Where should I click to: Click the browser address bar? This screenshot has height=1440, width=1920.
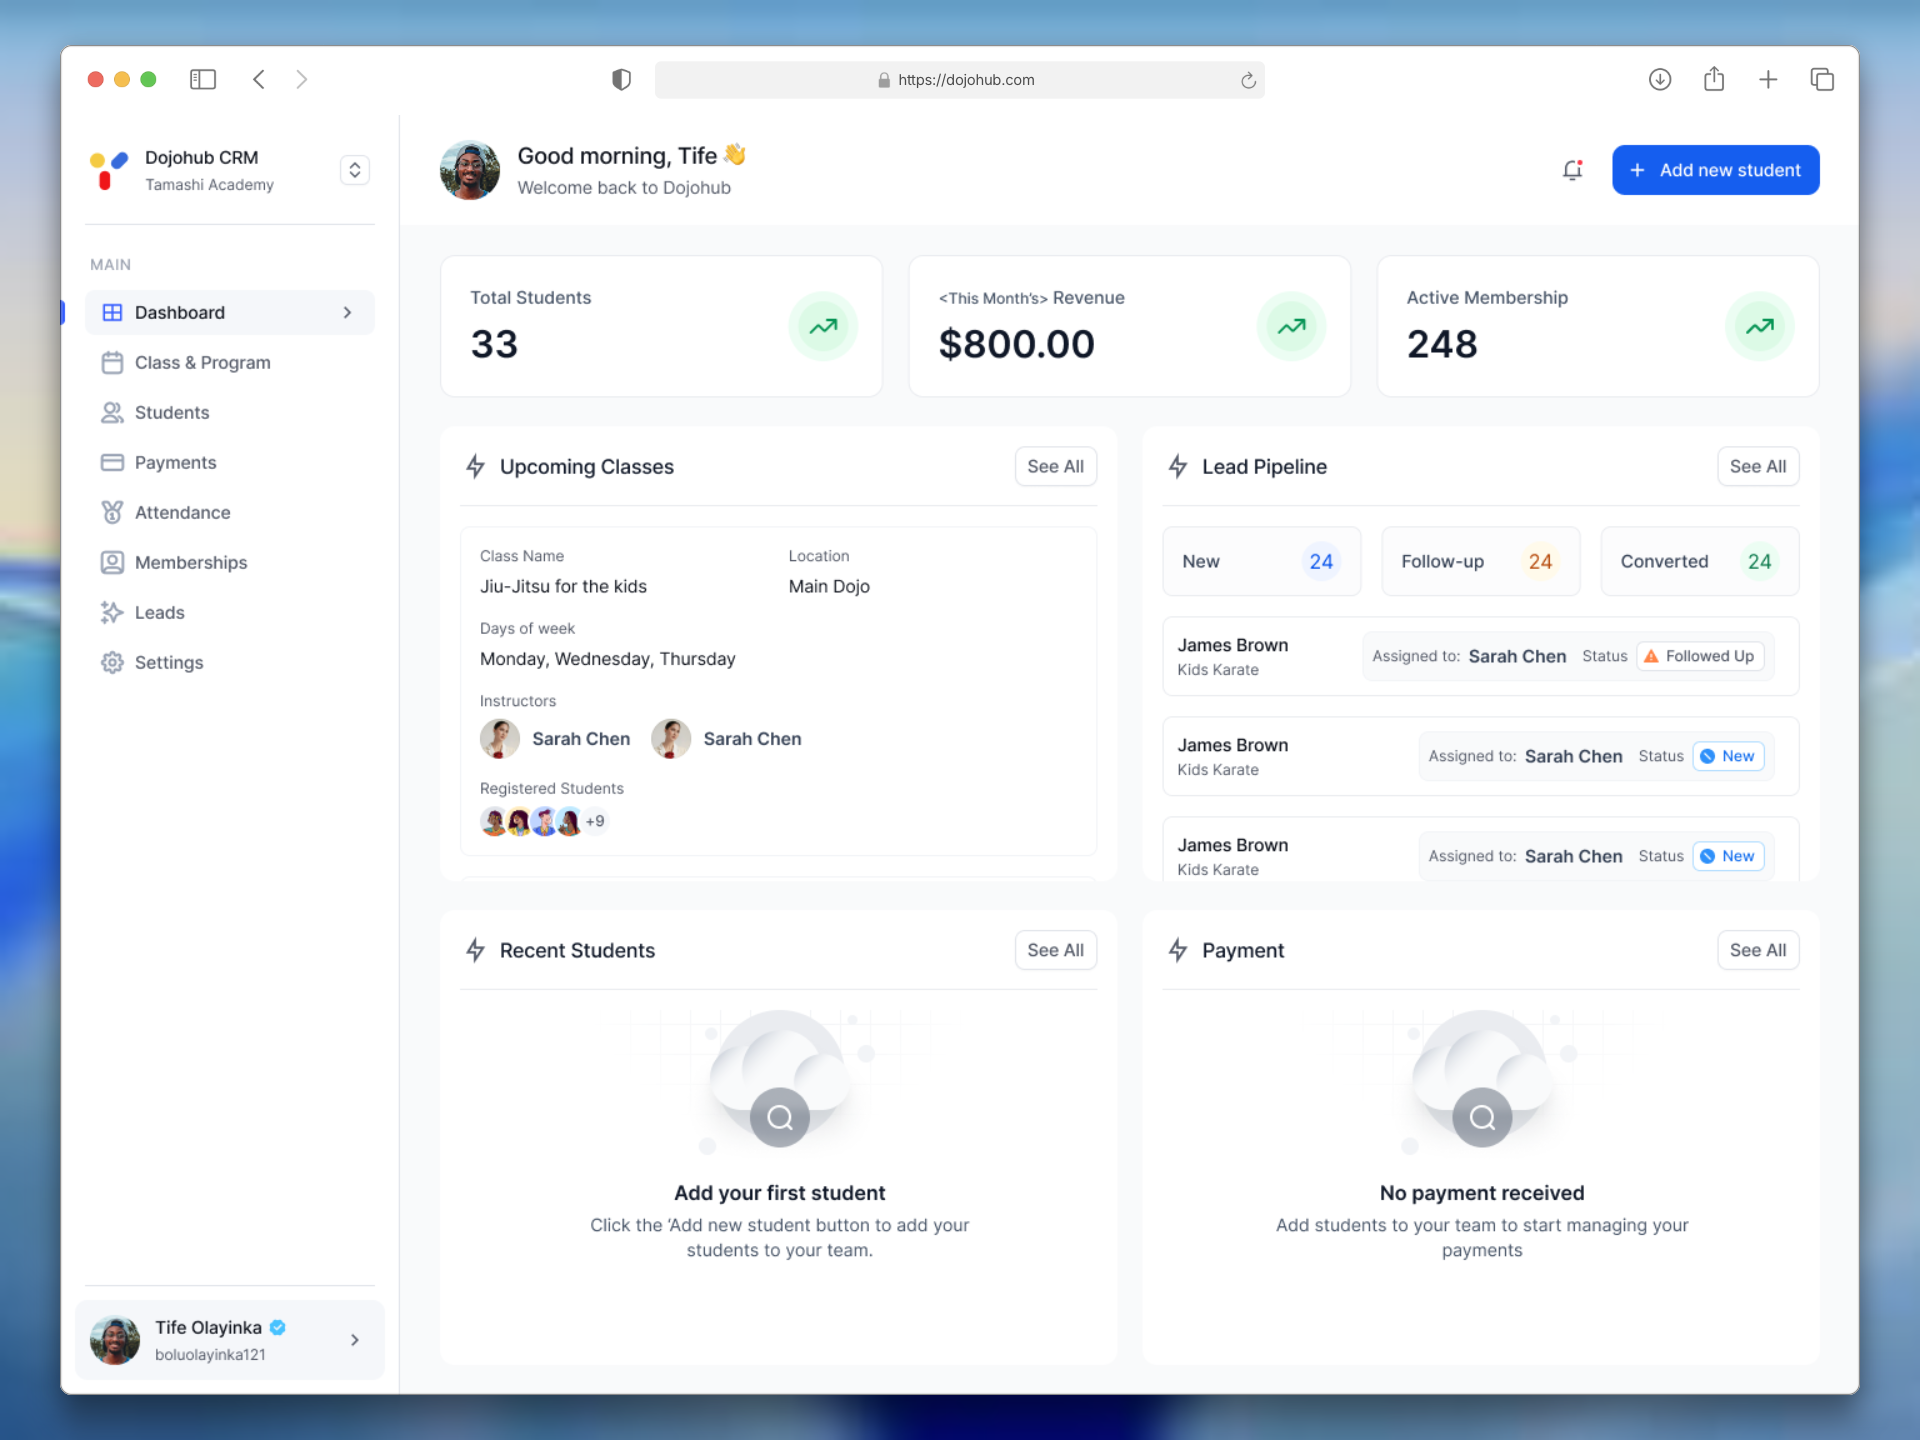tap(960, 79)
